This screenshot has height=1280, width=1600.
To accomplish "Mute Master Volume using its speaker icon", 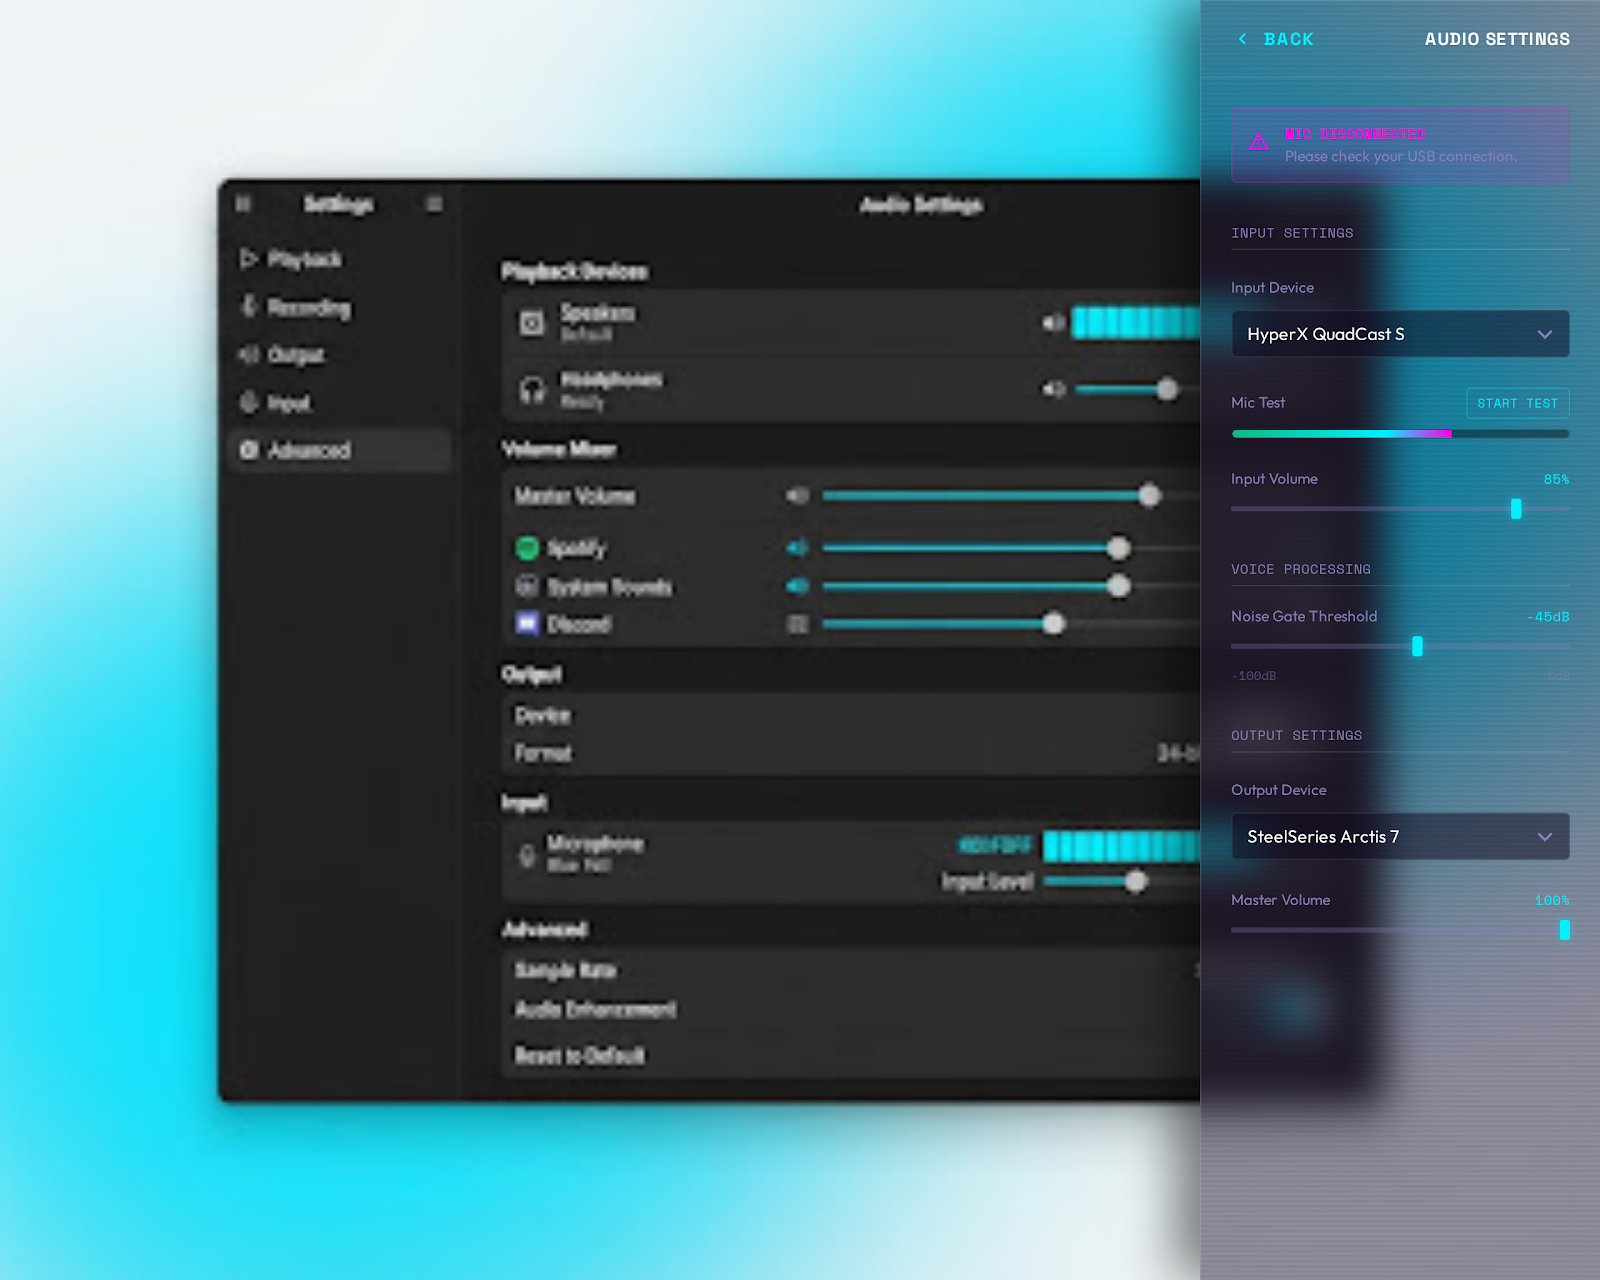I will click(797, 495).
